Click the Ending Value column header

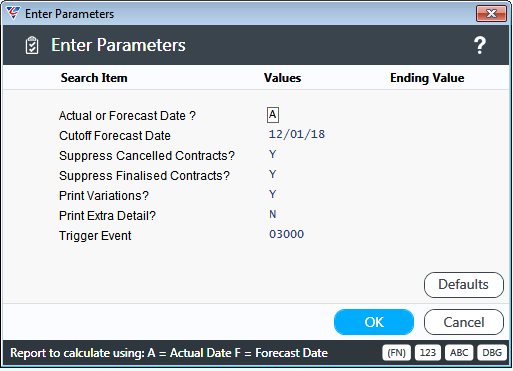(x=427, y=78)
